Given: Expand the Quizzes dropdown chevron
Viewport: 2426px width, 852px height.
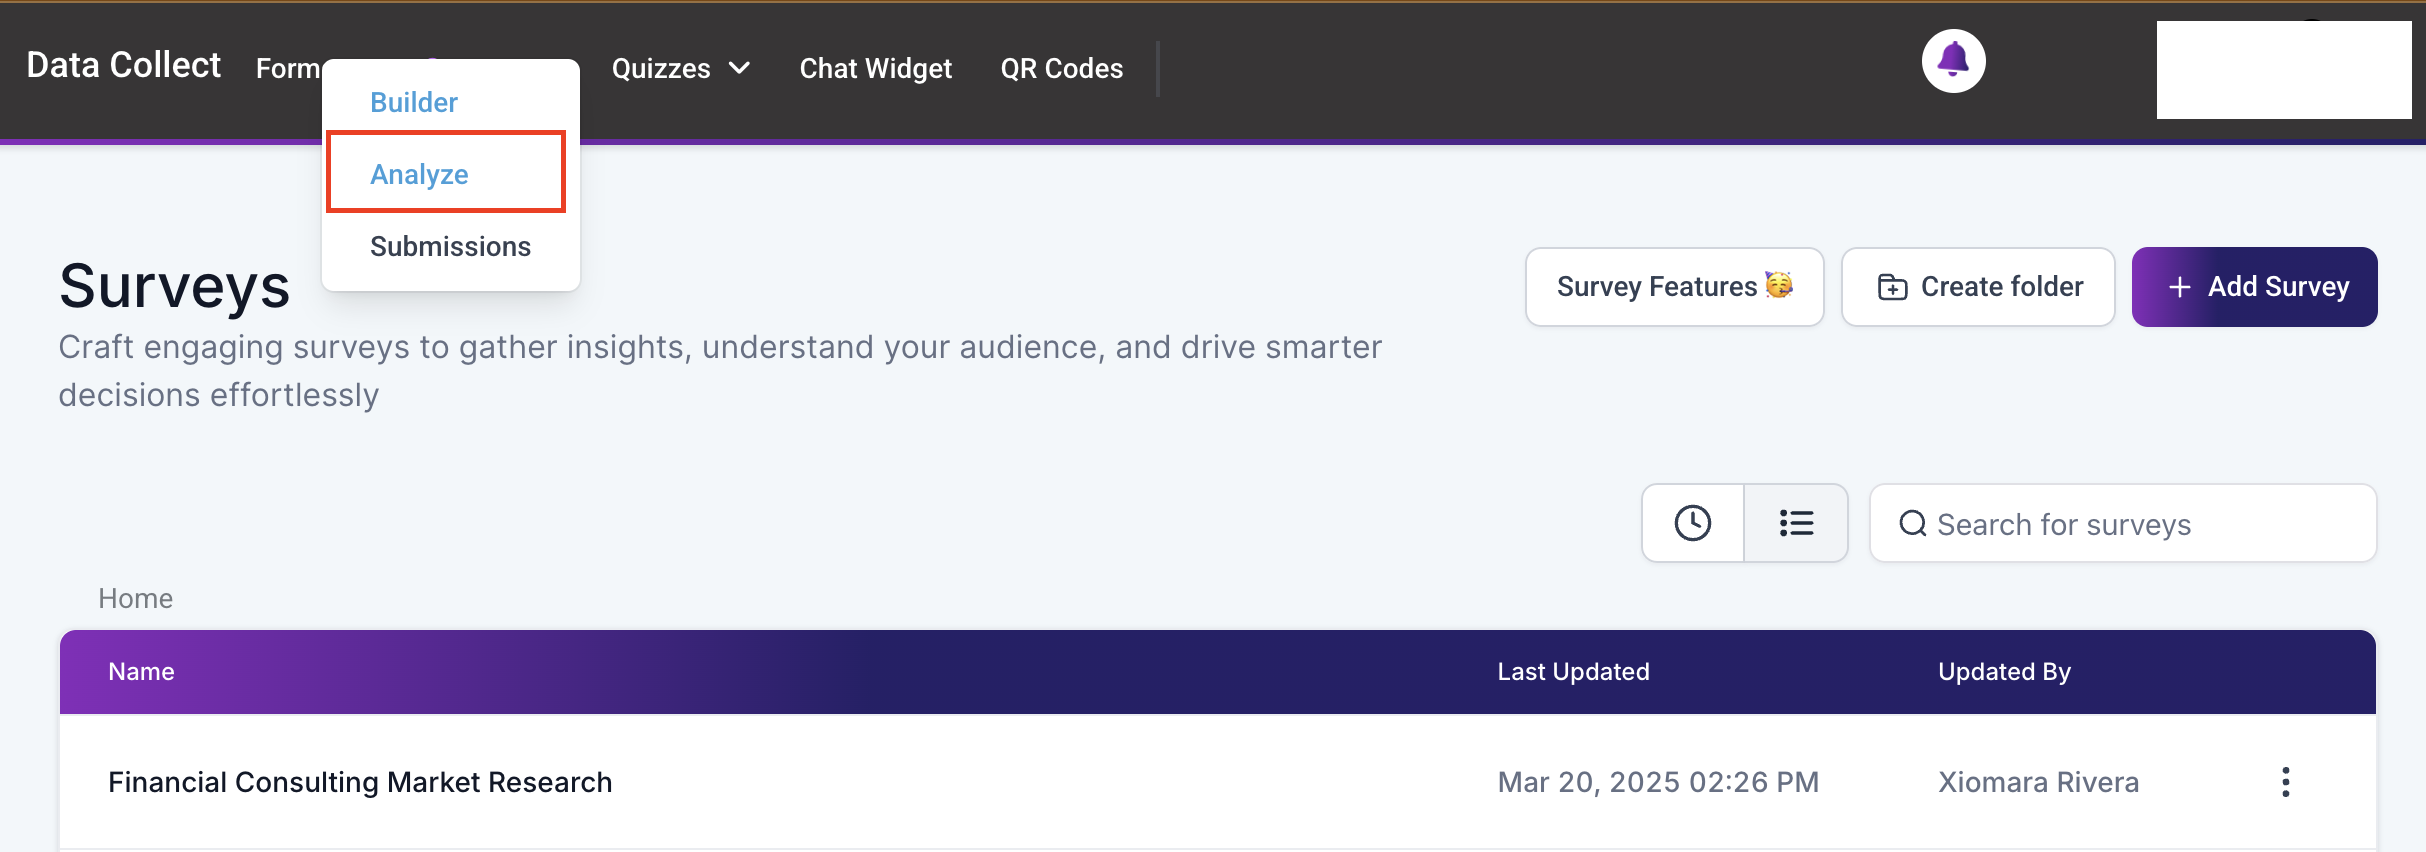Looking at the screenshot, I should click(740, 68).
